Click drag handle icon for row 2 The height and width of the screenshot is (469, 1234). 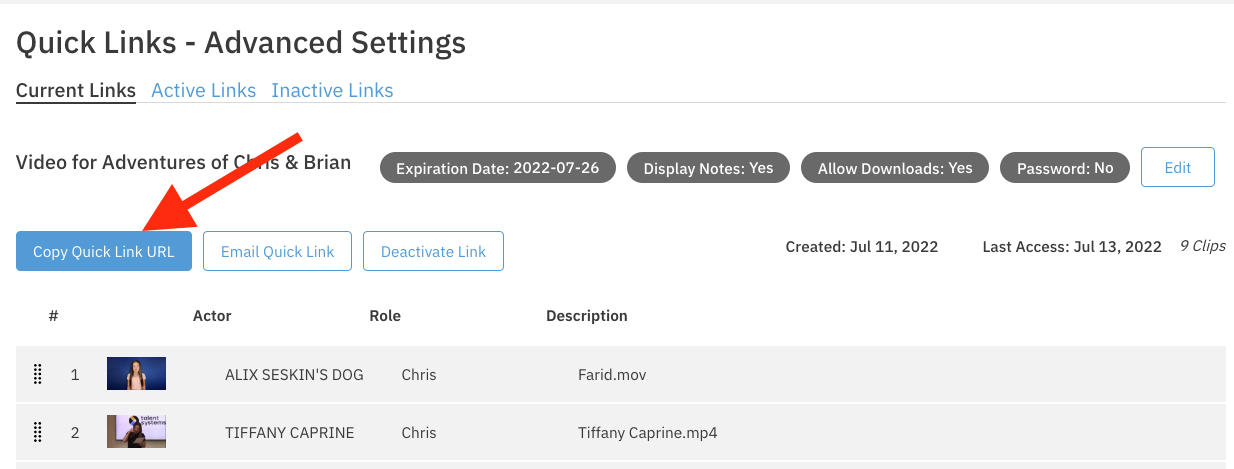pos(38,433)
